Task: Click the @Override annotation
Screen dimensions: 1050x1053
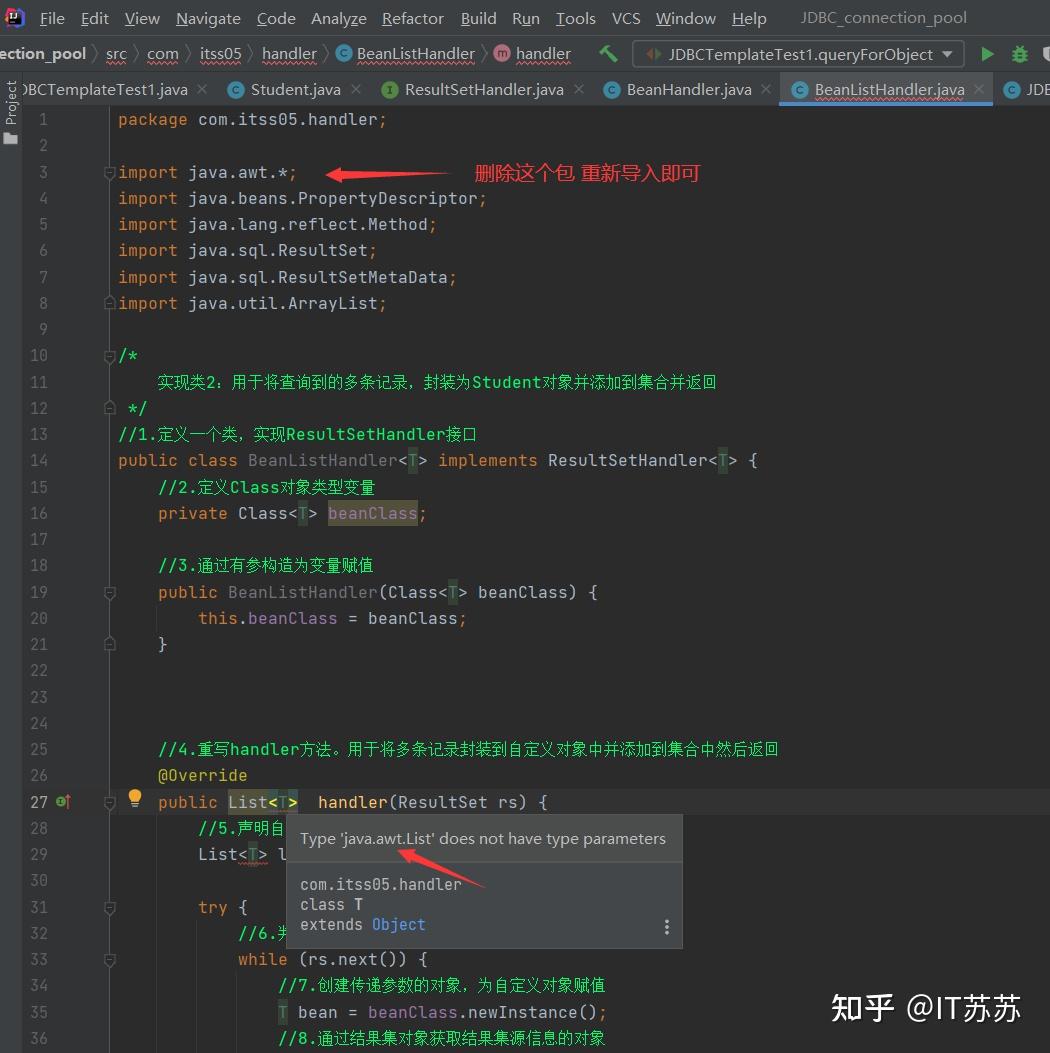Action: point(202,776)
